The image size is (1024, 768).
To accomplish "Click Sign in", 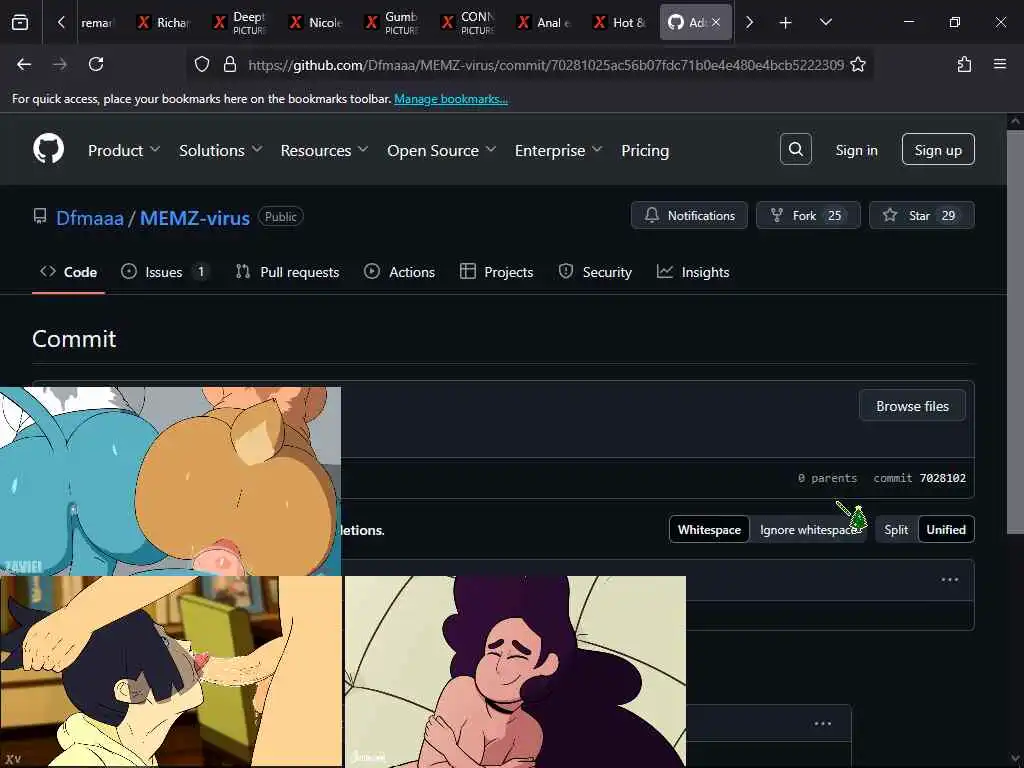I will coord(856,150).
